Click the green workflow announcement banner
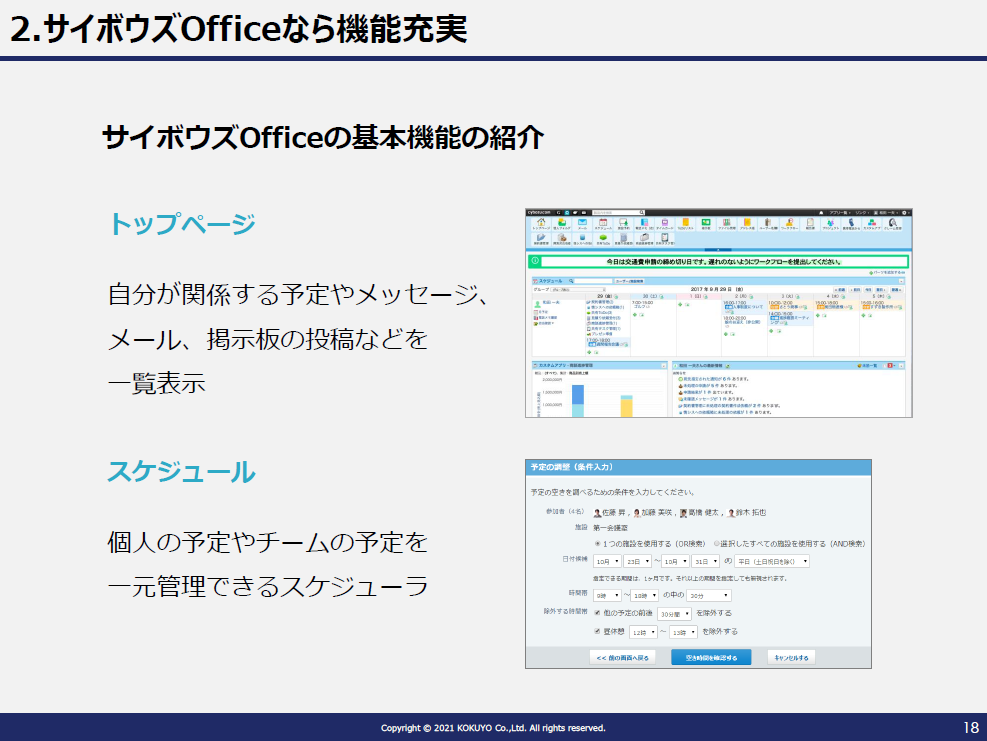Screen dimensions: 987x741 [x=718, y=261]
